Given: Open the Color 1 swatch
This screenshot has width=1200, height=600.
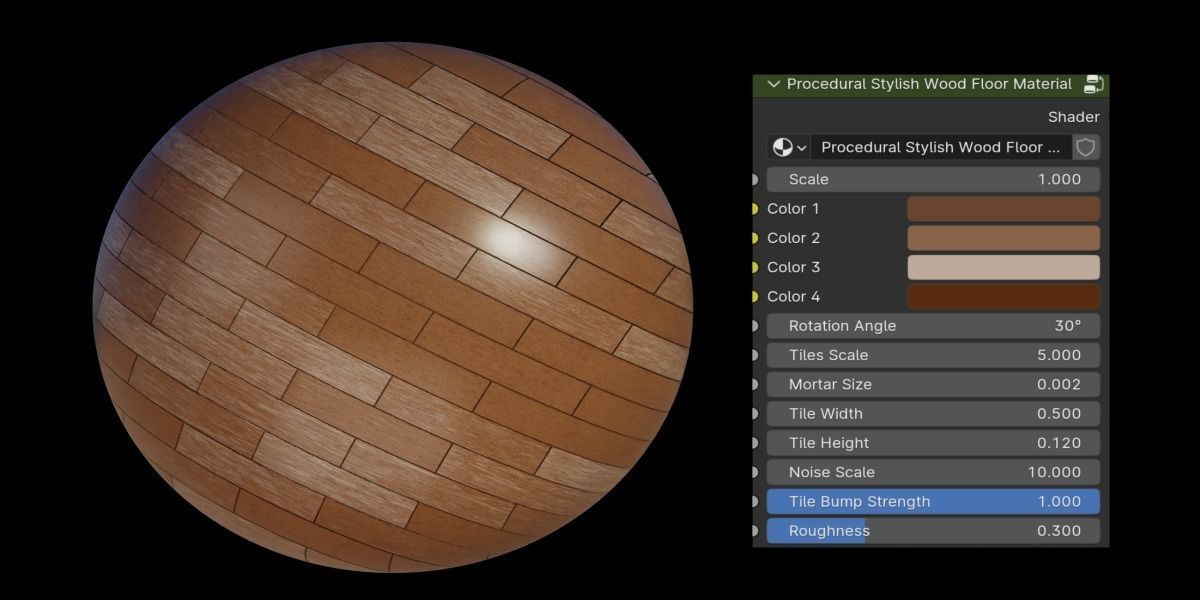Looking at the screenshot, I should tap(1003, 208).
